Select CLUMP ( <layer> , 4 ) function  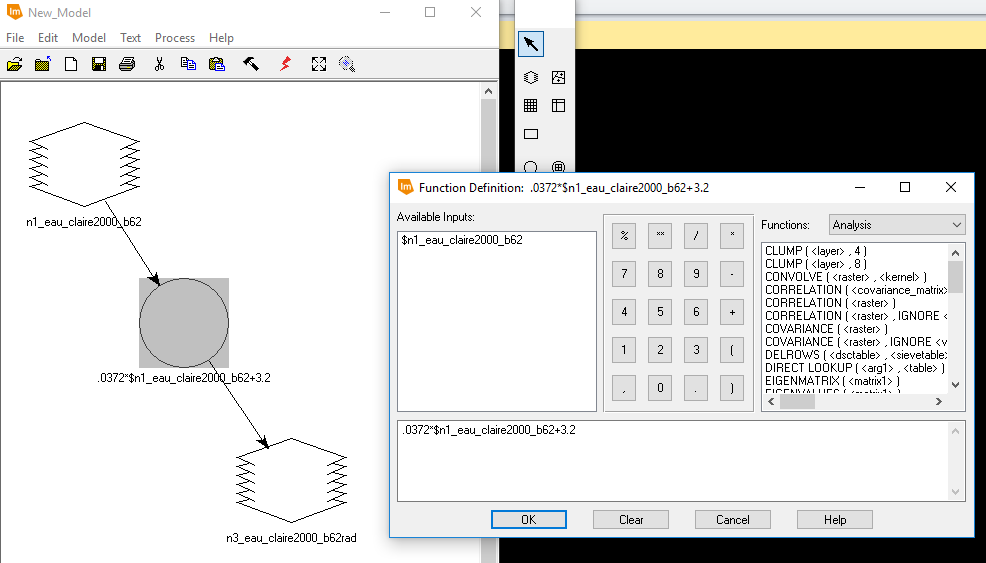(x=816, y=251)
